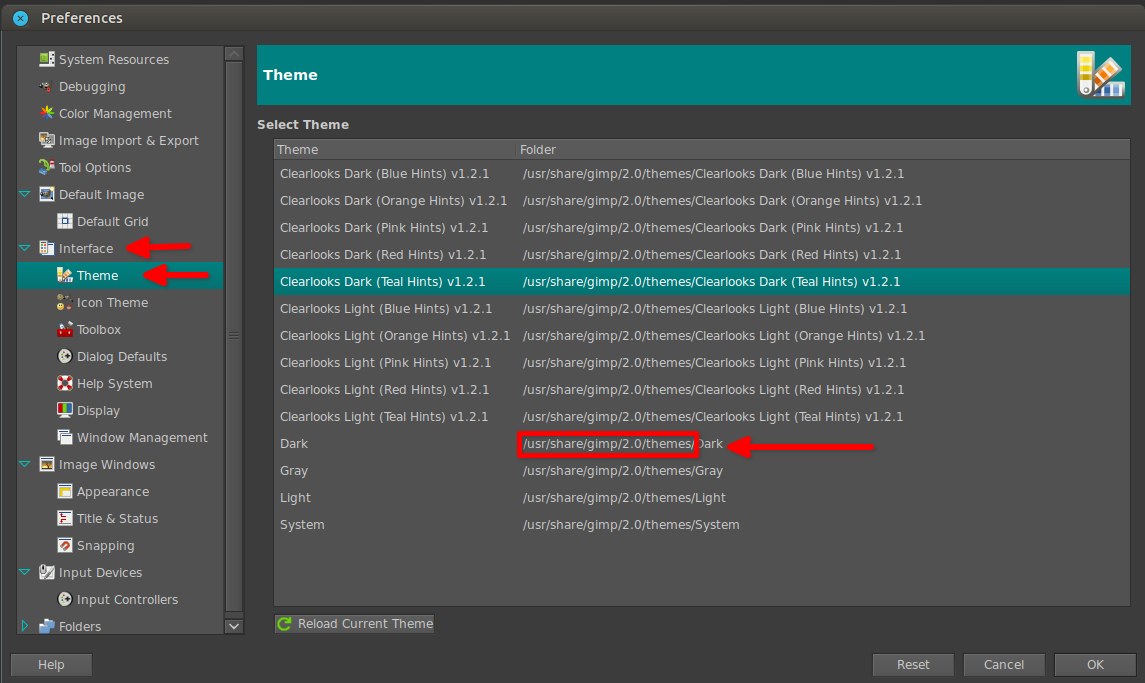Click sidebar scrollbar down arrow
The image size is (1145, 683).
[x=234, y=626]
